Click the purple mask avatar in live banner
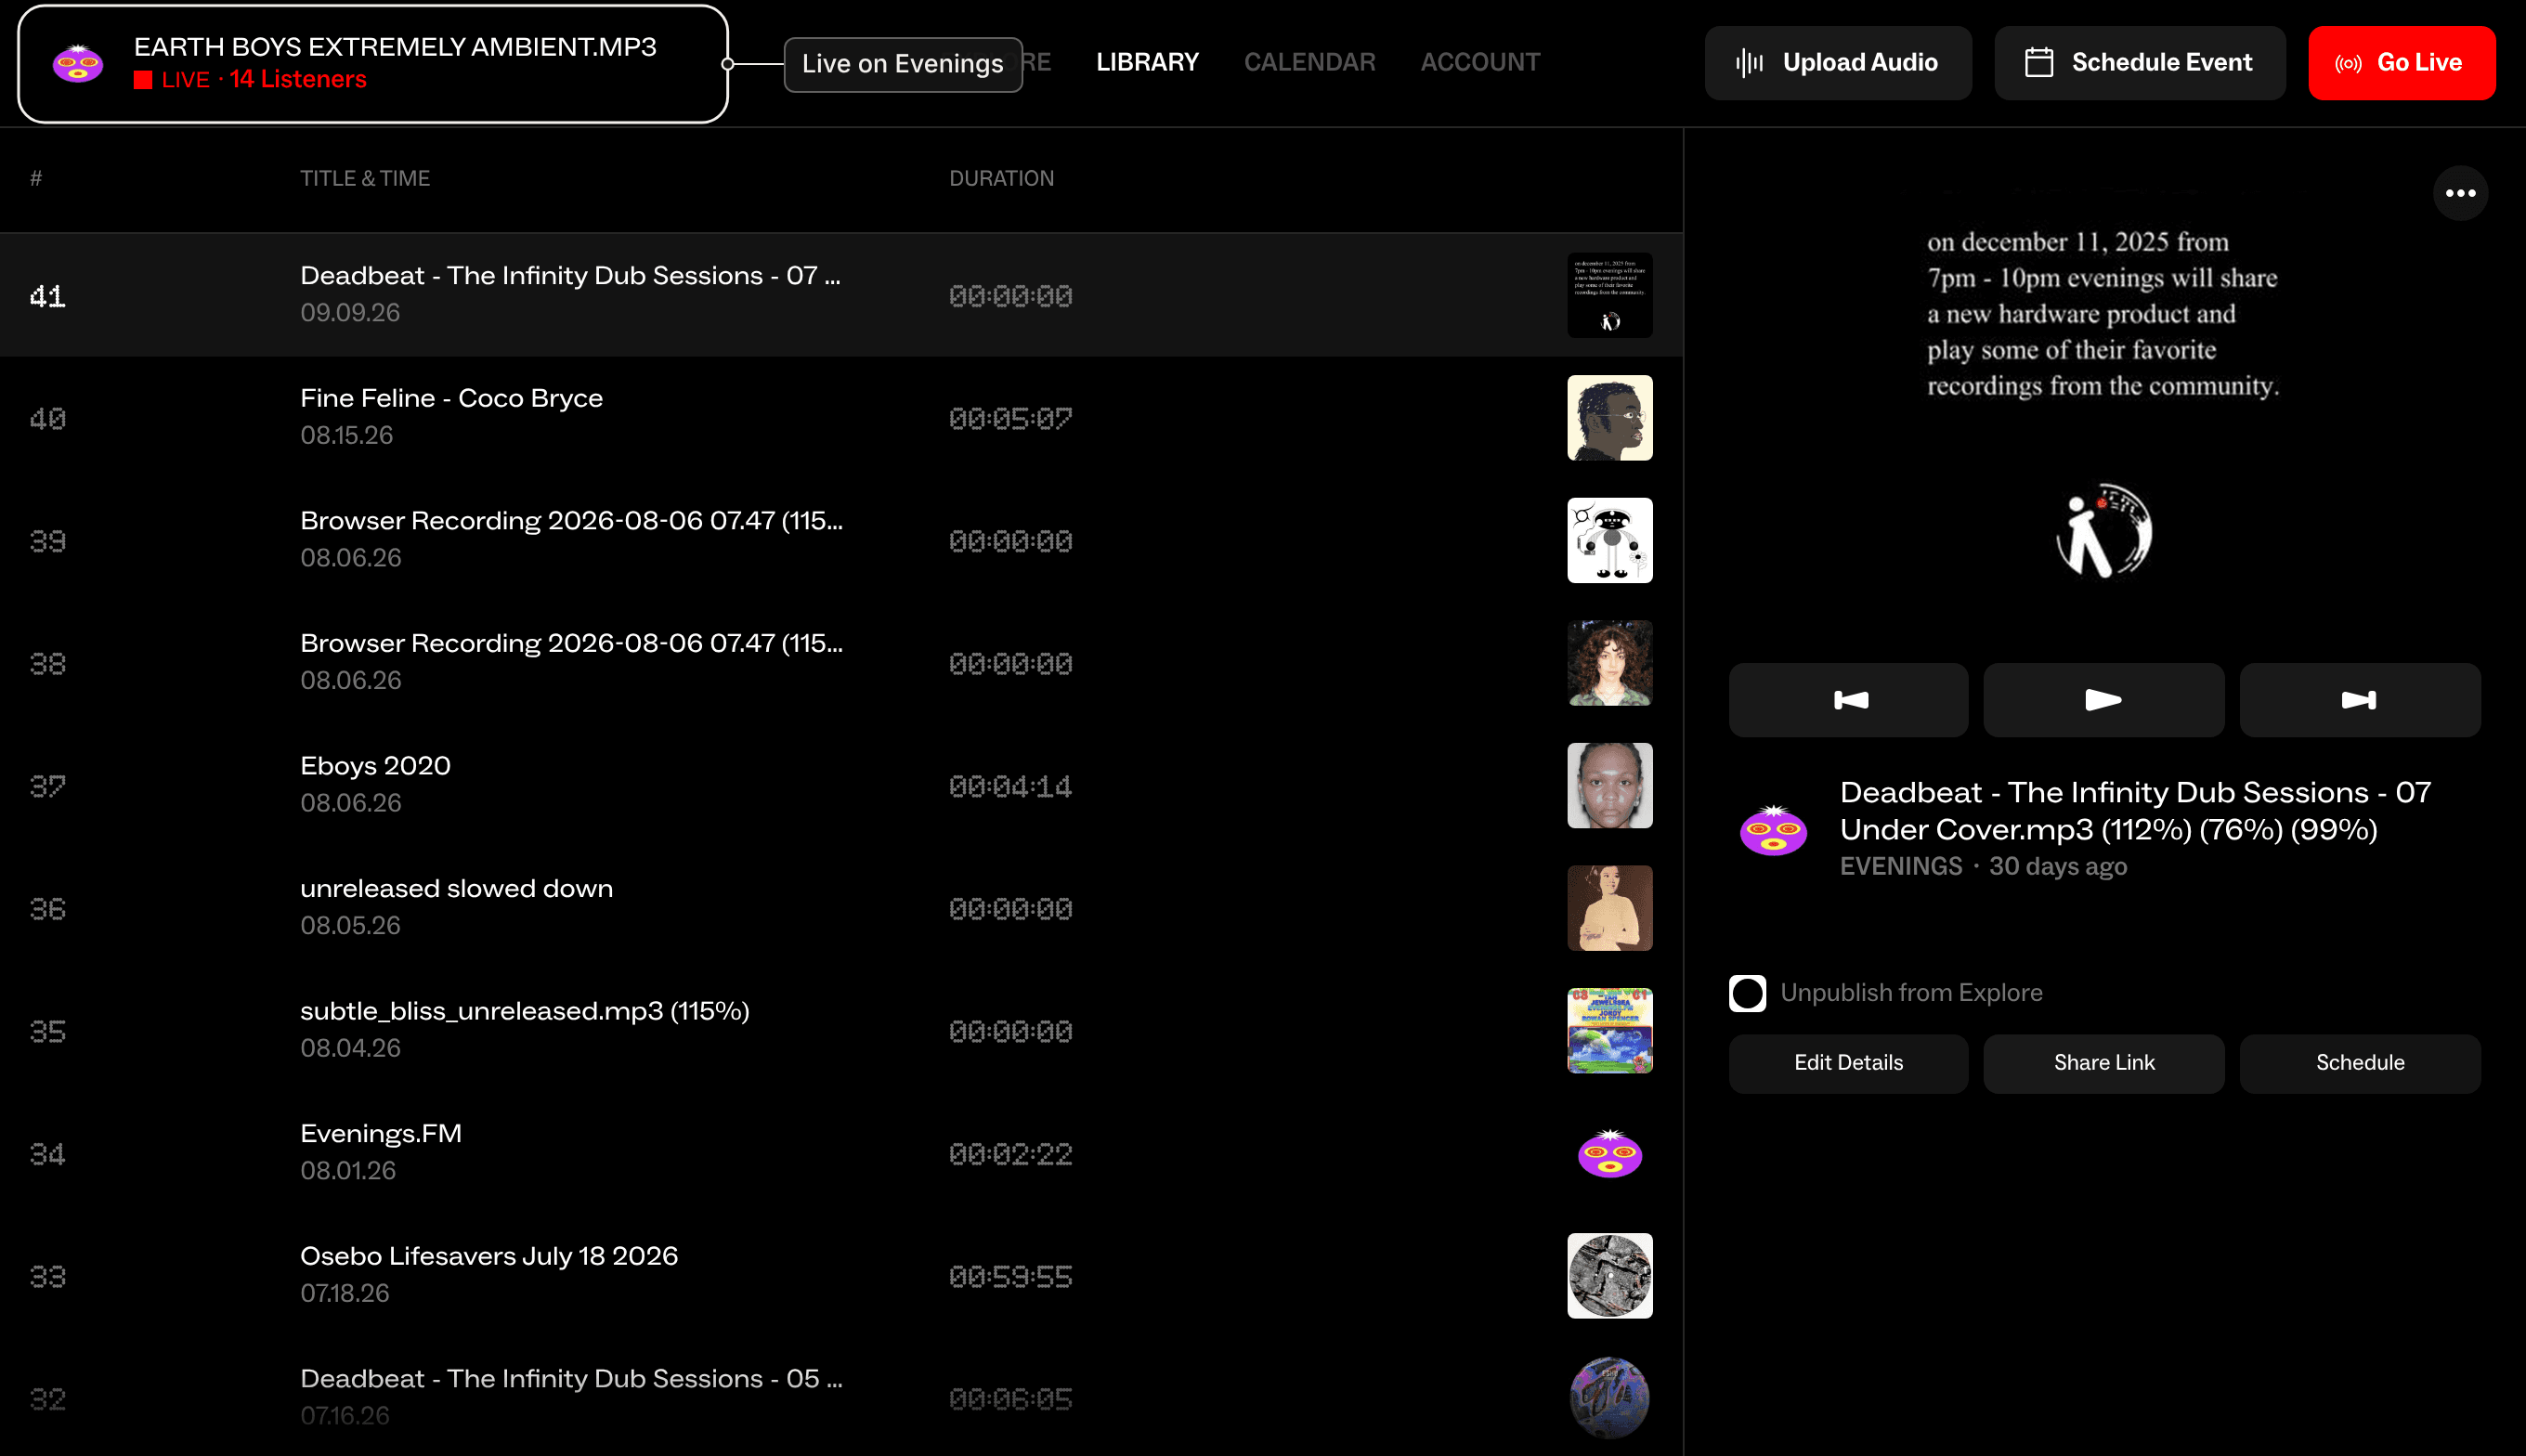 78,64
